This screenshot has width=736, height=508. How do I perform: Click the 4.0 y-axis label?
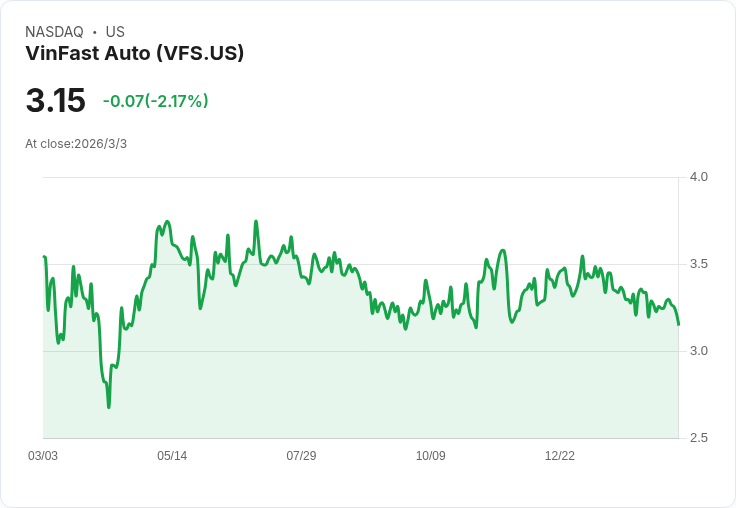pos(698,177)
